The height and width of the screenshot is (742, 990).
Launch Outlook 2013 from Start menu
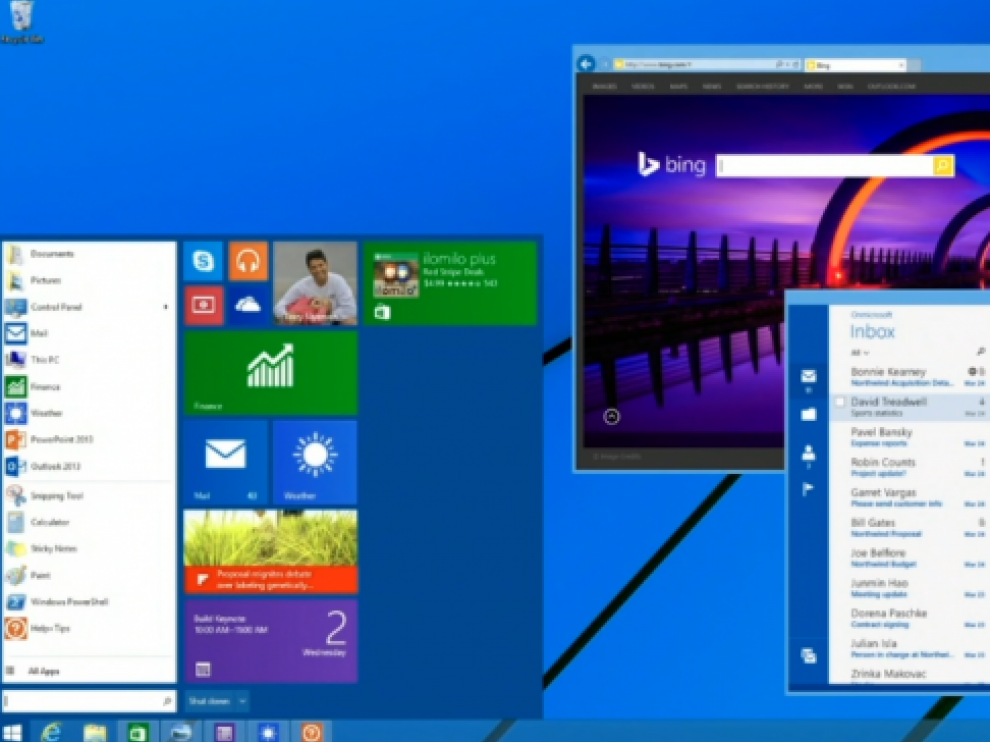click(x=88, y=466)
